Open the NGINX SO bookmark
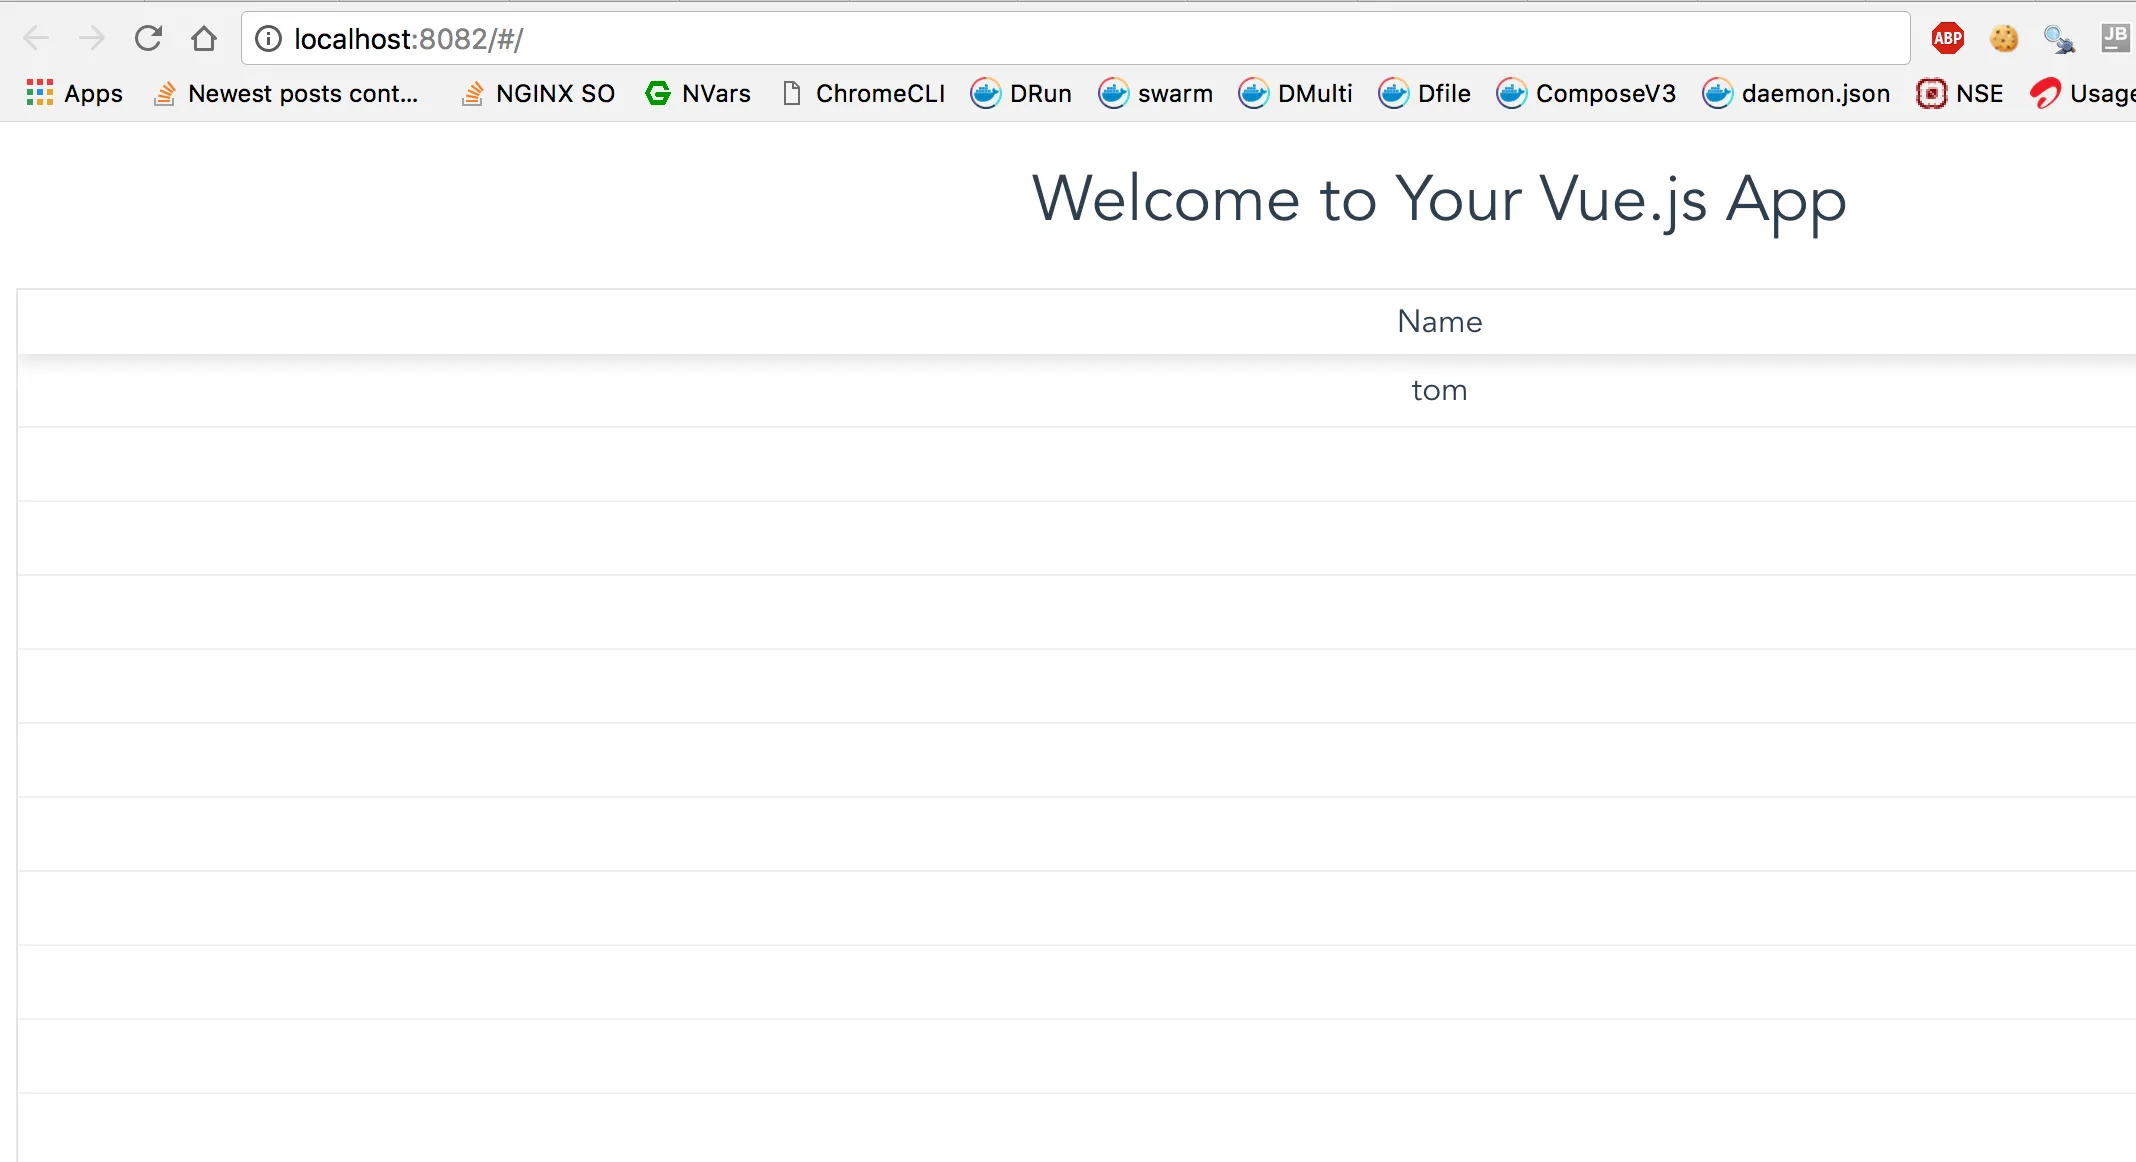 (538, 94)
